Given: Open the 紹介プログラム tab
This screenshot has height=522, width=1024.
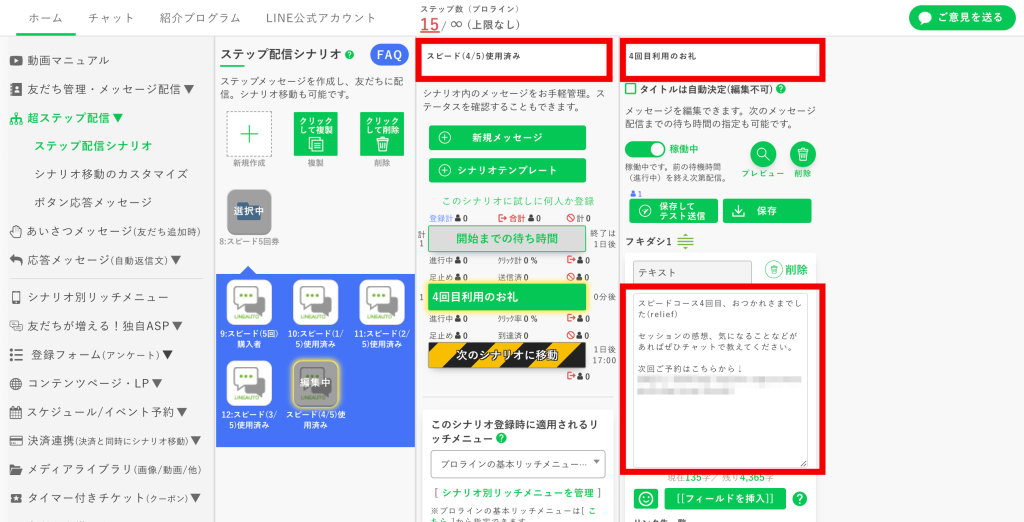Looking at the screenshot, I should 200,18.
